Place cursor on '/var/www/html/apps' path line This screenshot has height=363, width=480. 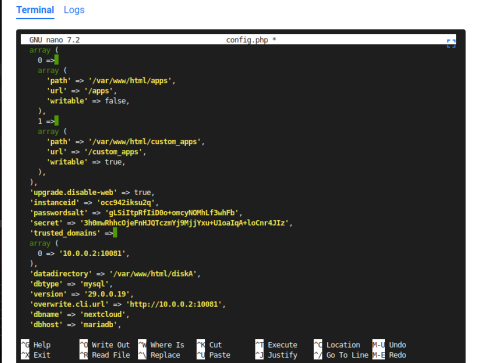(x=111, y=81)
